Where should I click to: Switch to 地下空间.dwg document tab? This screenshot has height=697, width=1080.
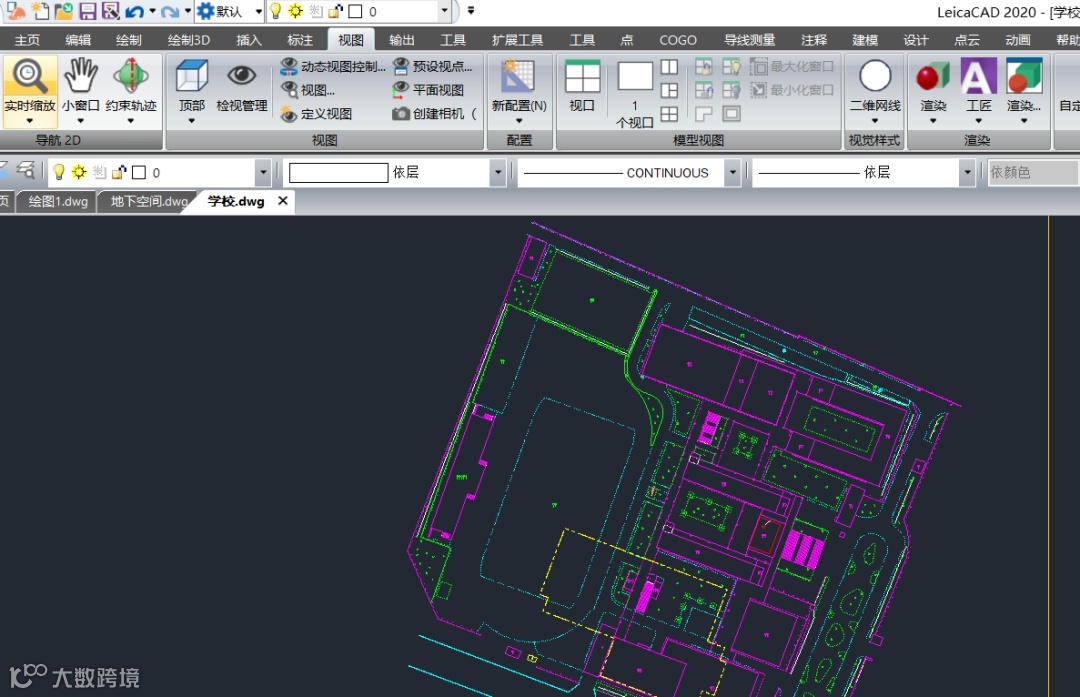tap(149, 201)
